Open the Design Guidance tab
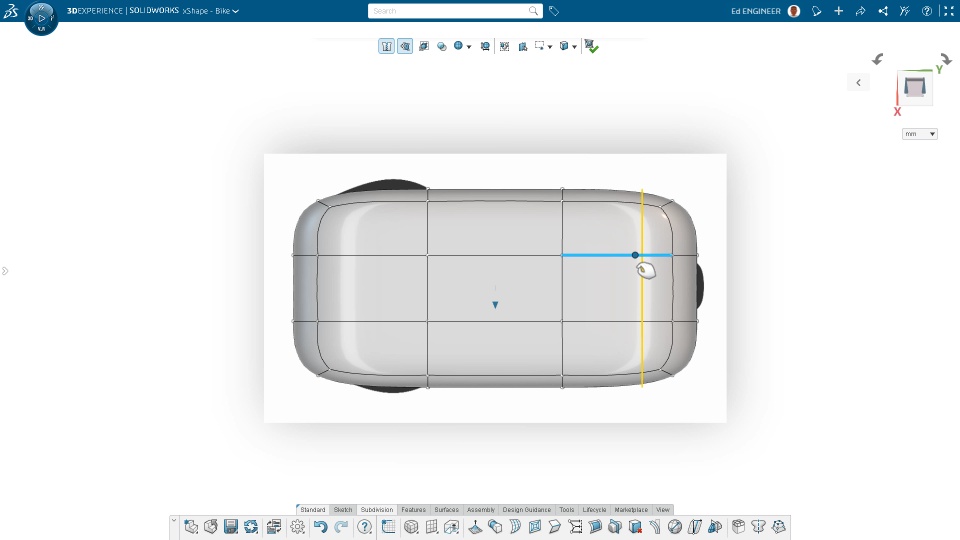The width and height of the screenshot is (960, 540). click(527, 509)
